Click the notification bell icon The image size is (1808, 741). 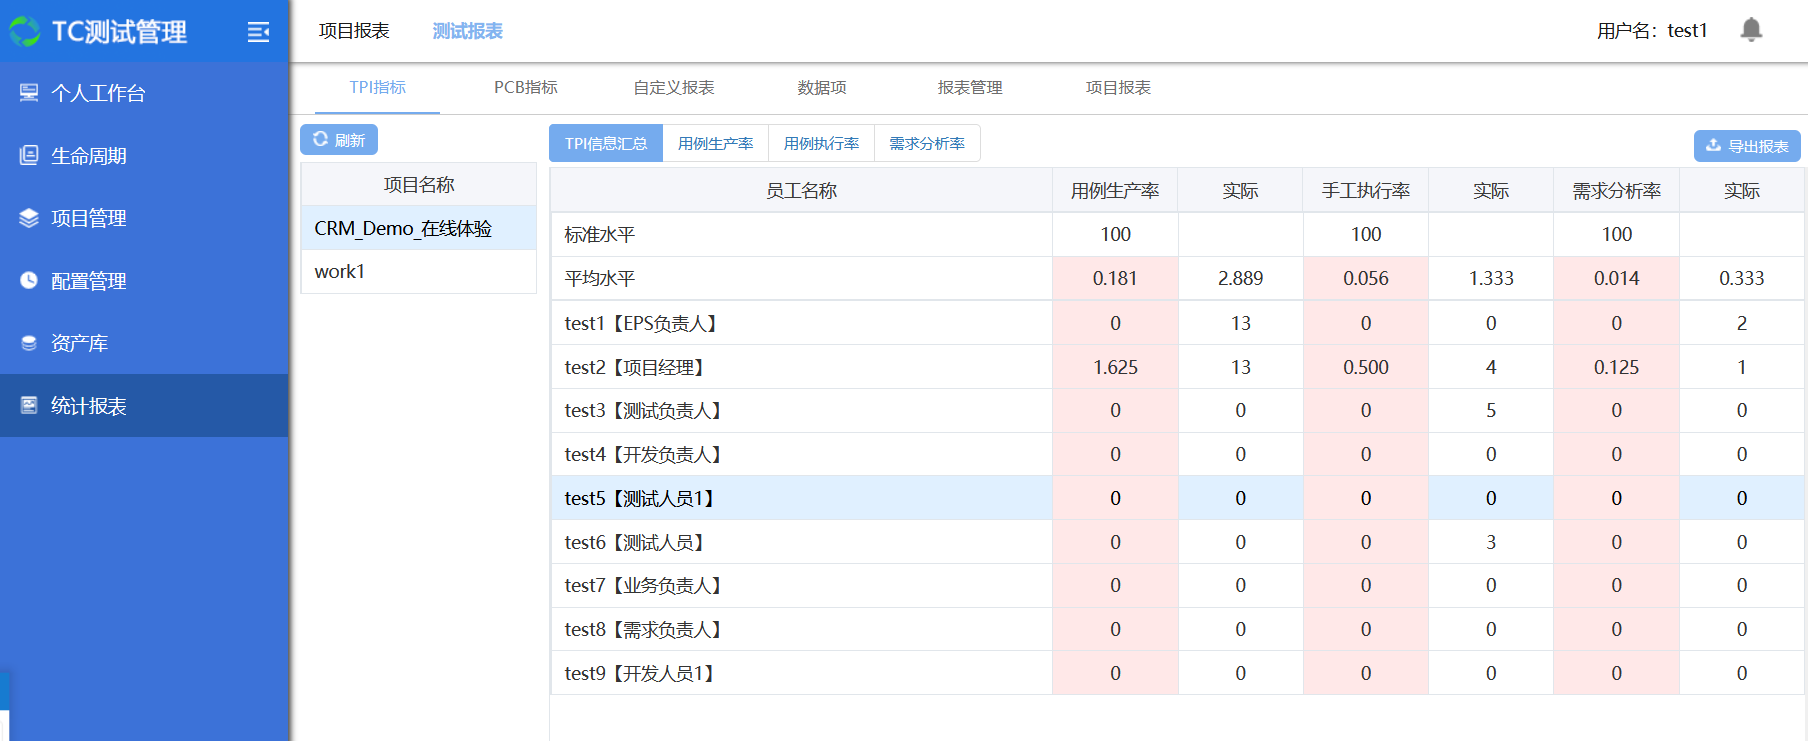coord(1750,30)
